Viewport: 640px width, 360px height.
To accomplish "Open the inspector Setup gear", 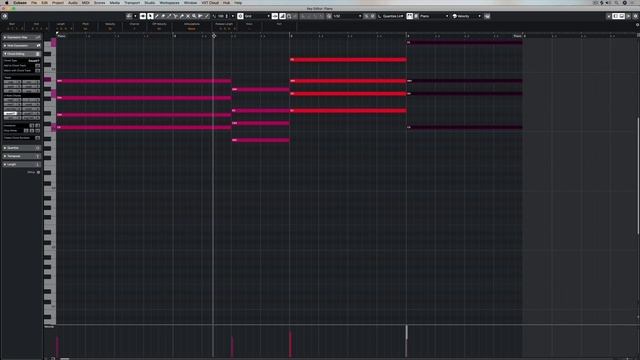I will 38,172.
